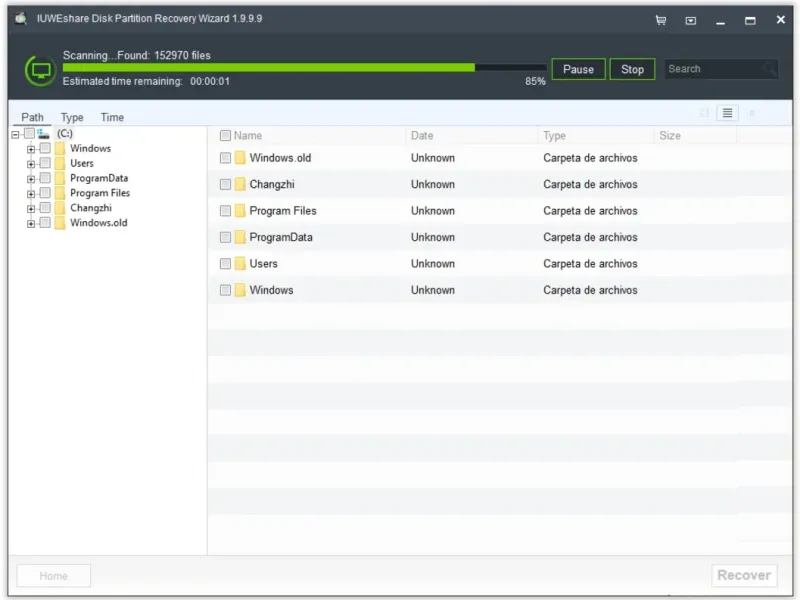Check the ProgramData checkbox in tree

point(45,178)
